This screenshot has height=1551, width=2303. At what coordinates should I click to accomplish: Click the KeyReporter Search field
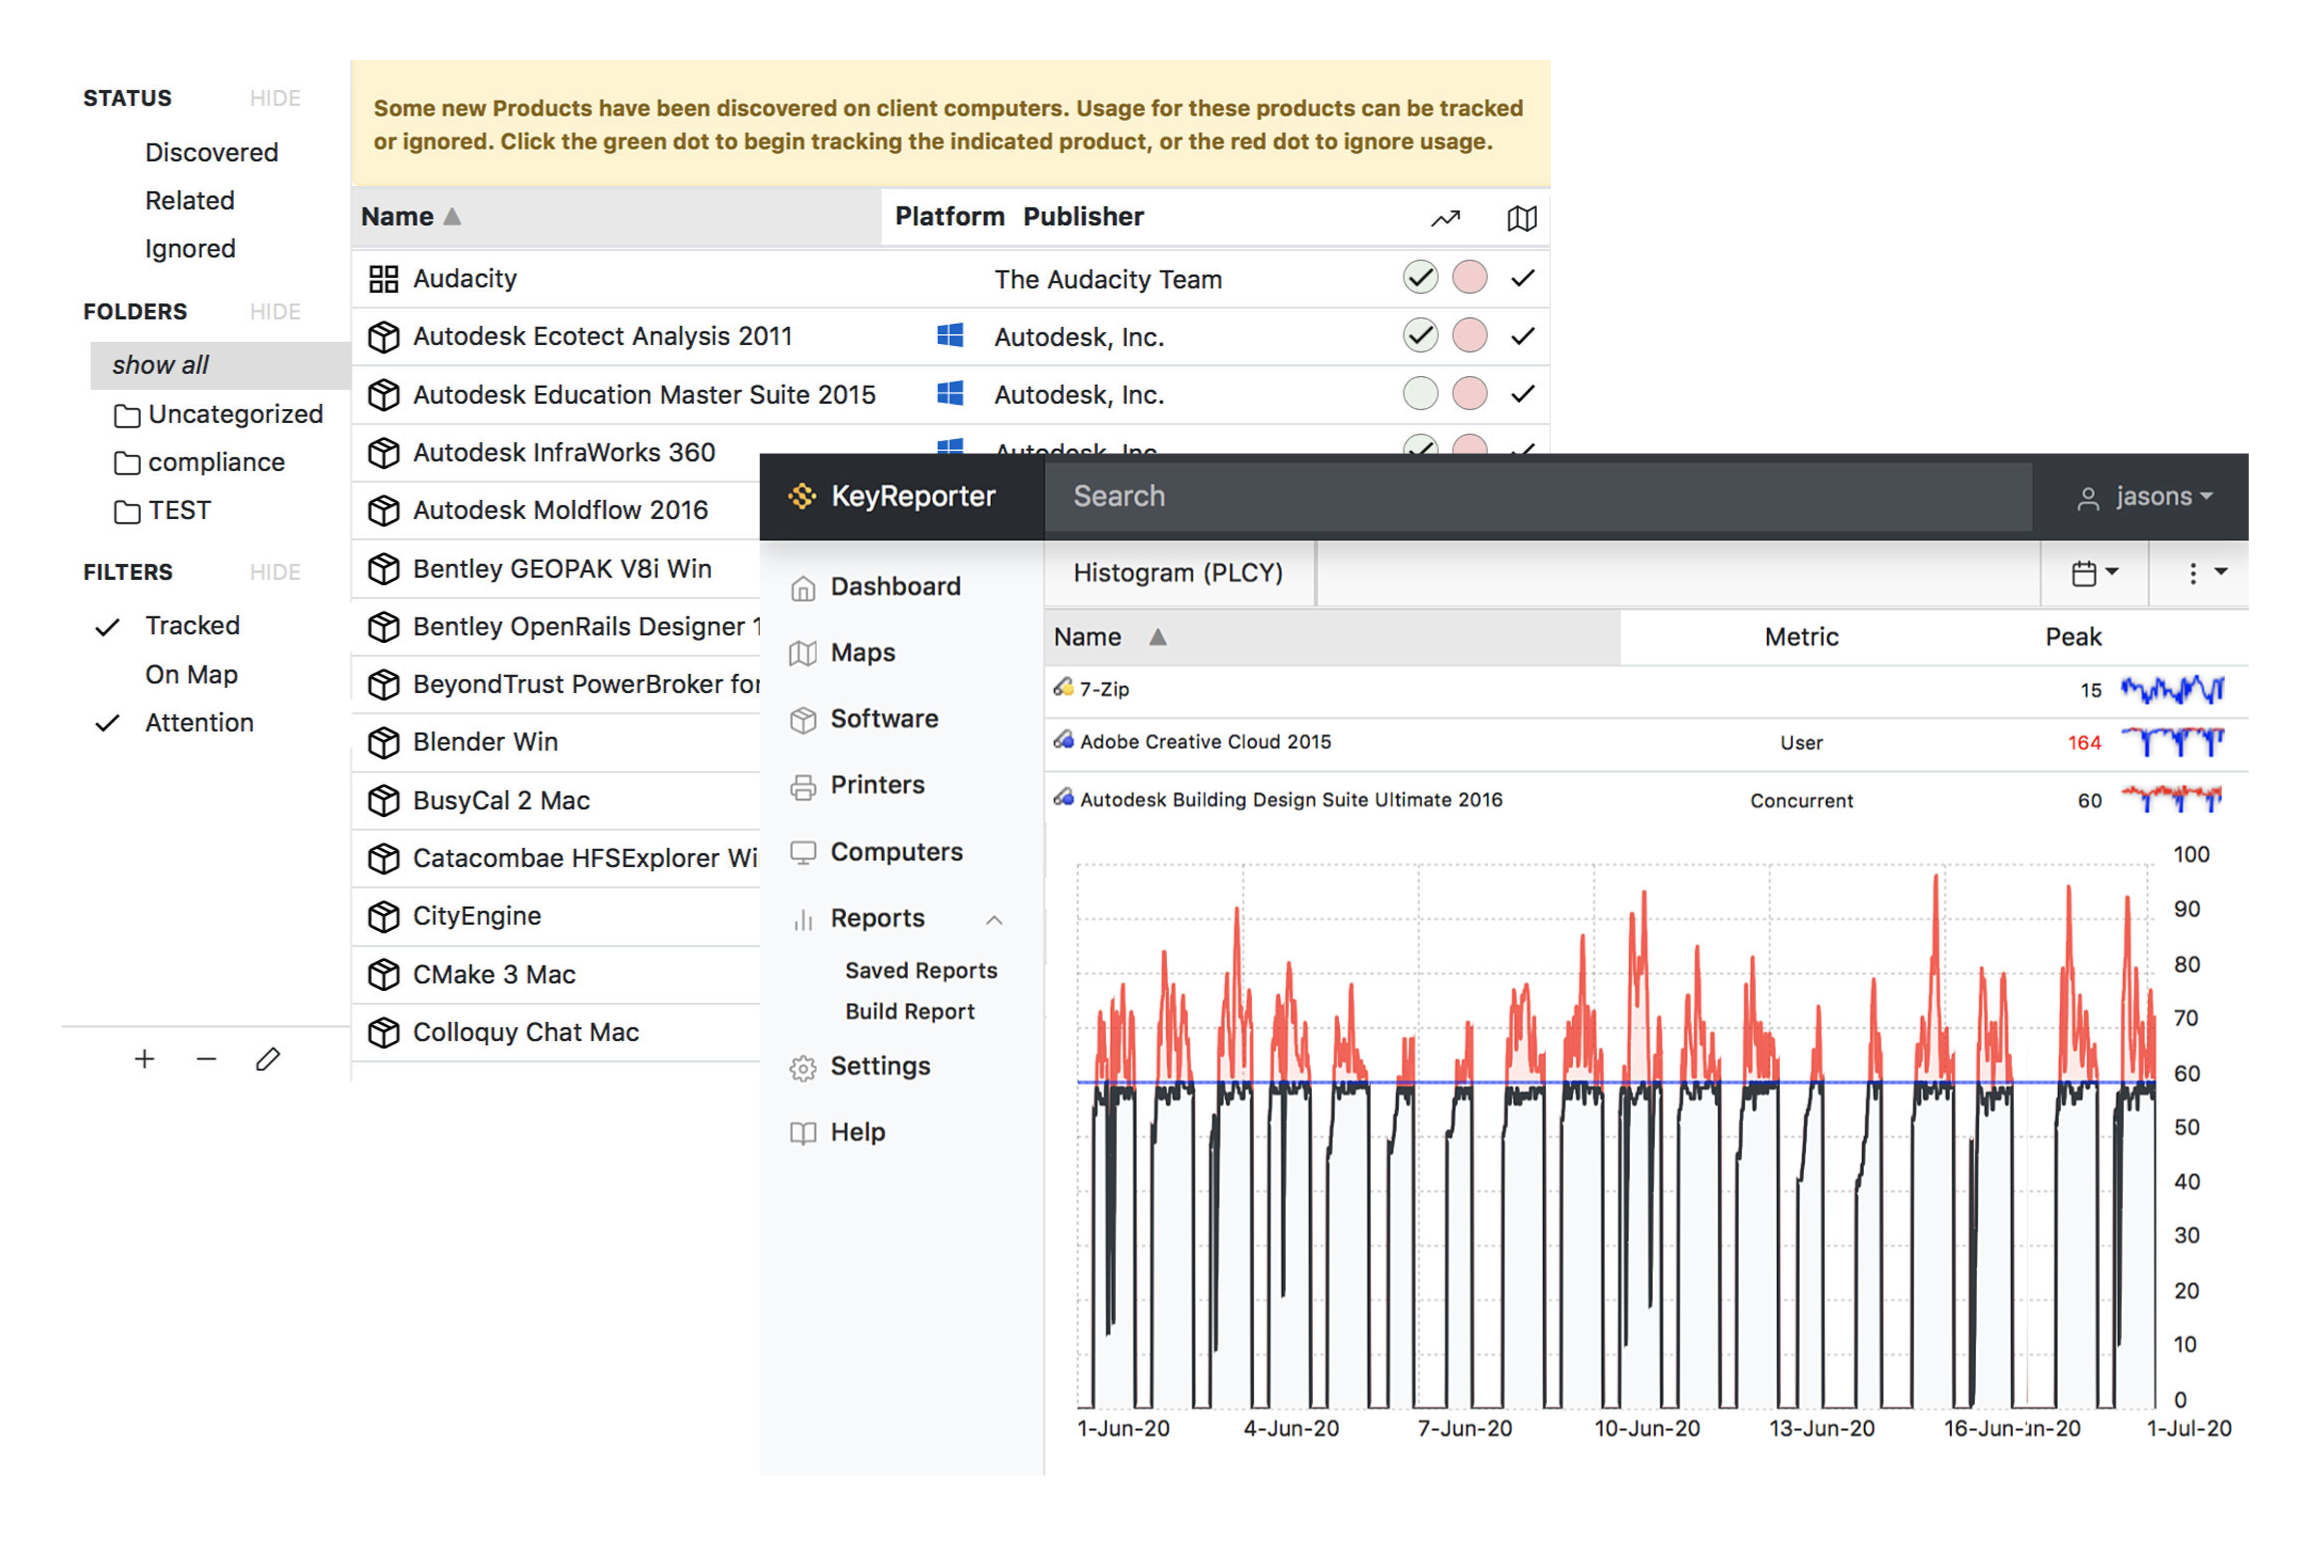[1537, 497]
